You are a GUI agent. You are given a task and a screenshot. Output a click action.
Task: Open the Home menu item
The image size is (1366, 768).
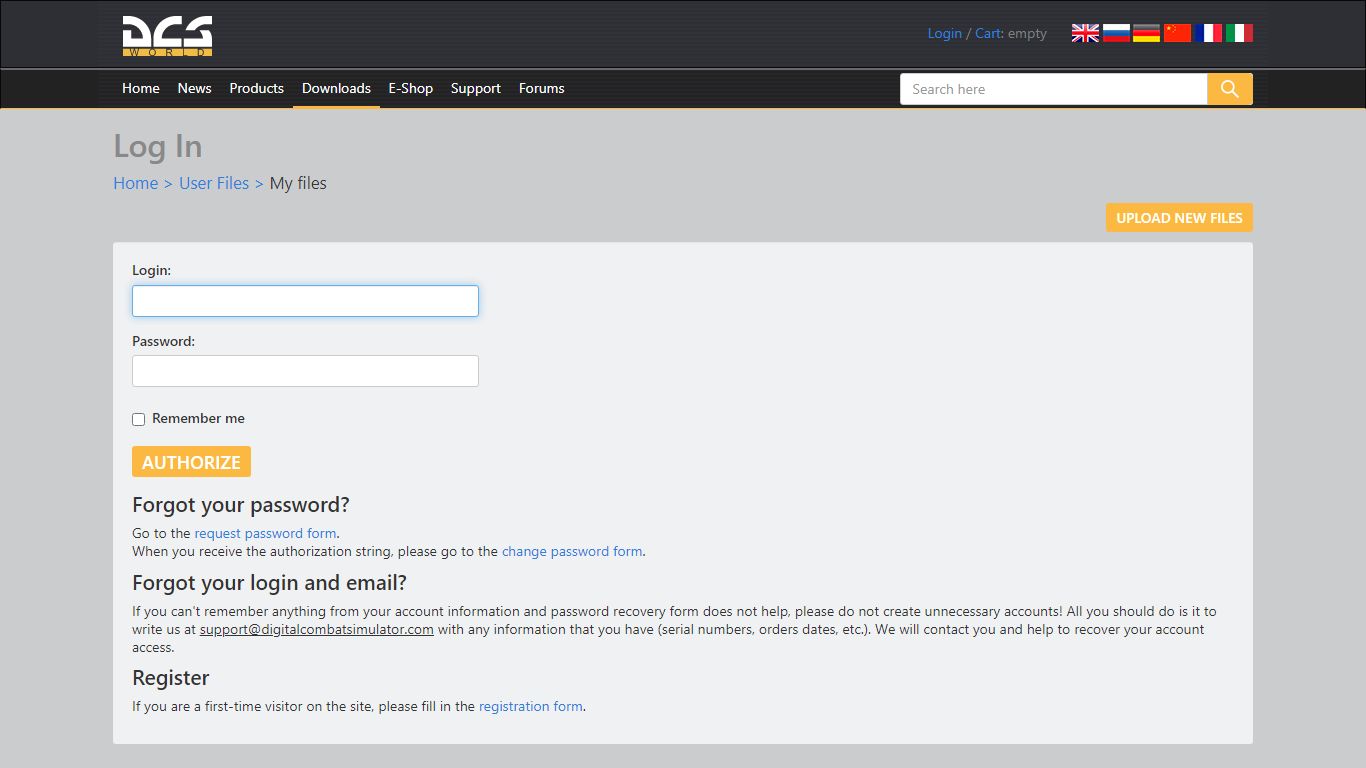click(x=141, y=88)
